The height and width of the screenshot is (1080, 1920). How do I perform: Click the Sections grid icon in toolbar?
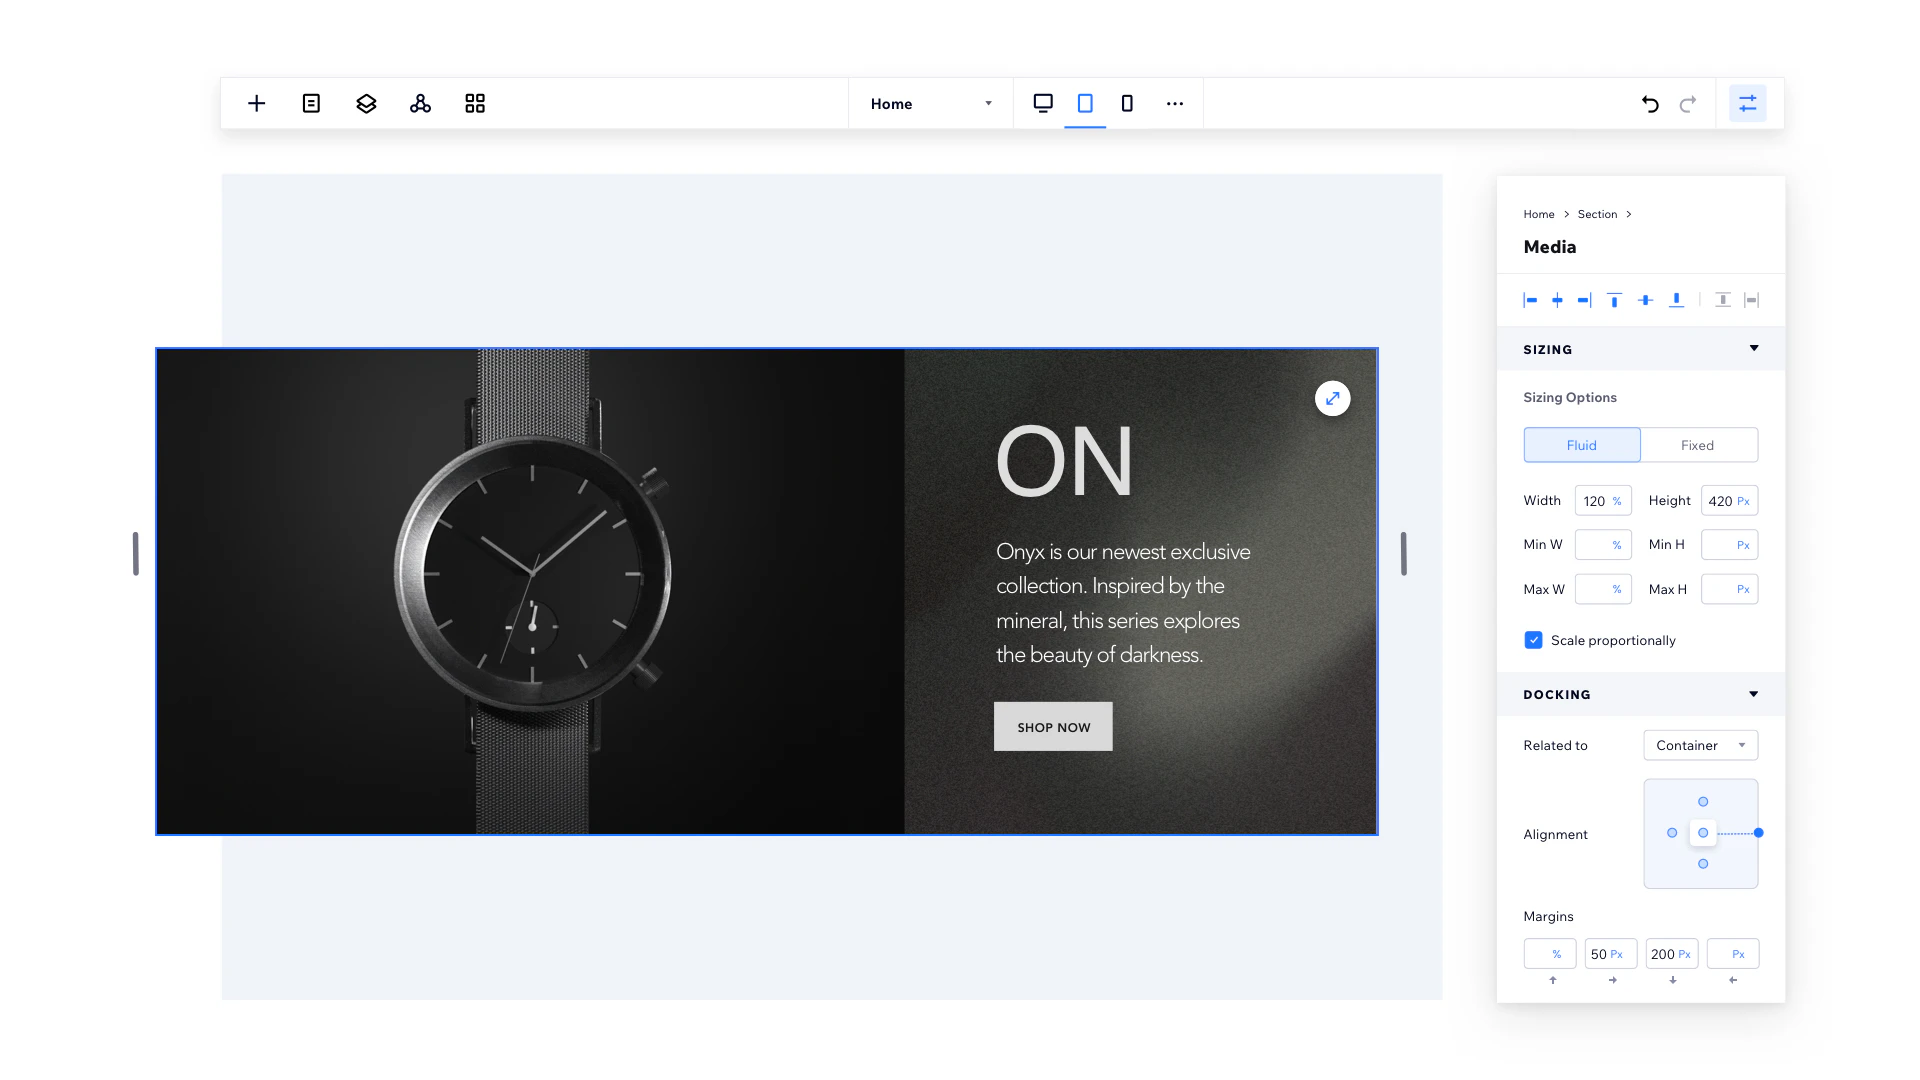point(474,103)
